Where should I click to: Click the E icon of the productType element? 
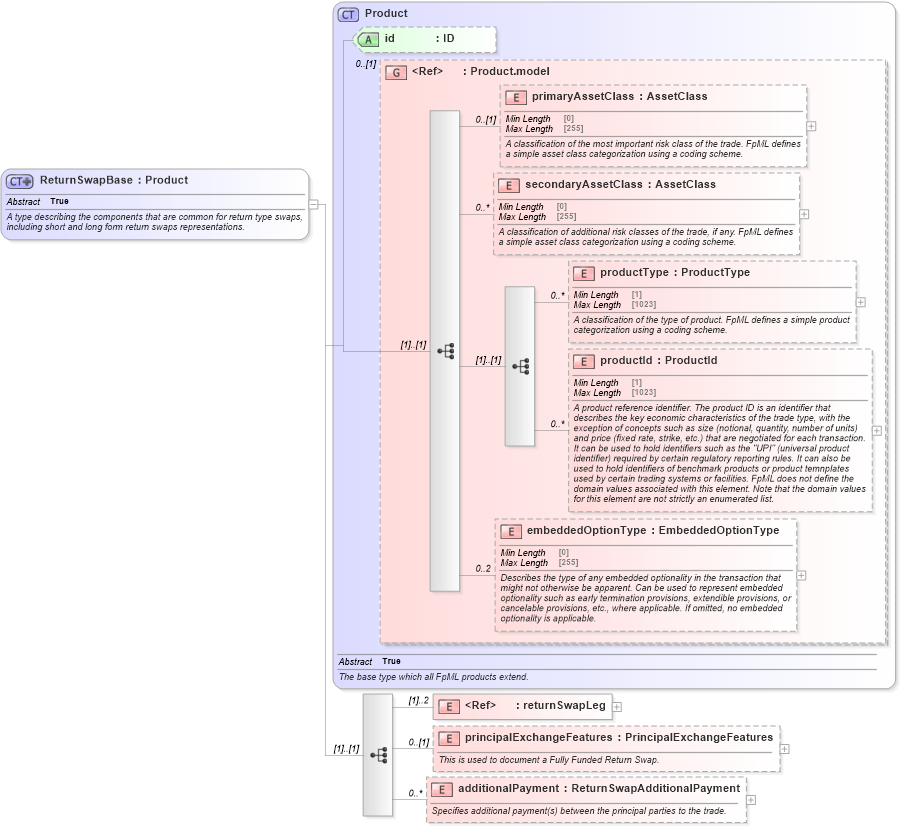point(582,272)
